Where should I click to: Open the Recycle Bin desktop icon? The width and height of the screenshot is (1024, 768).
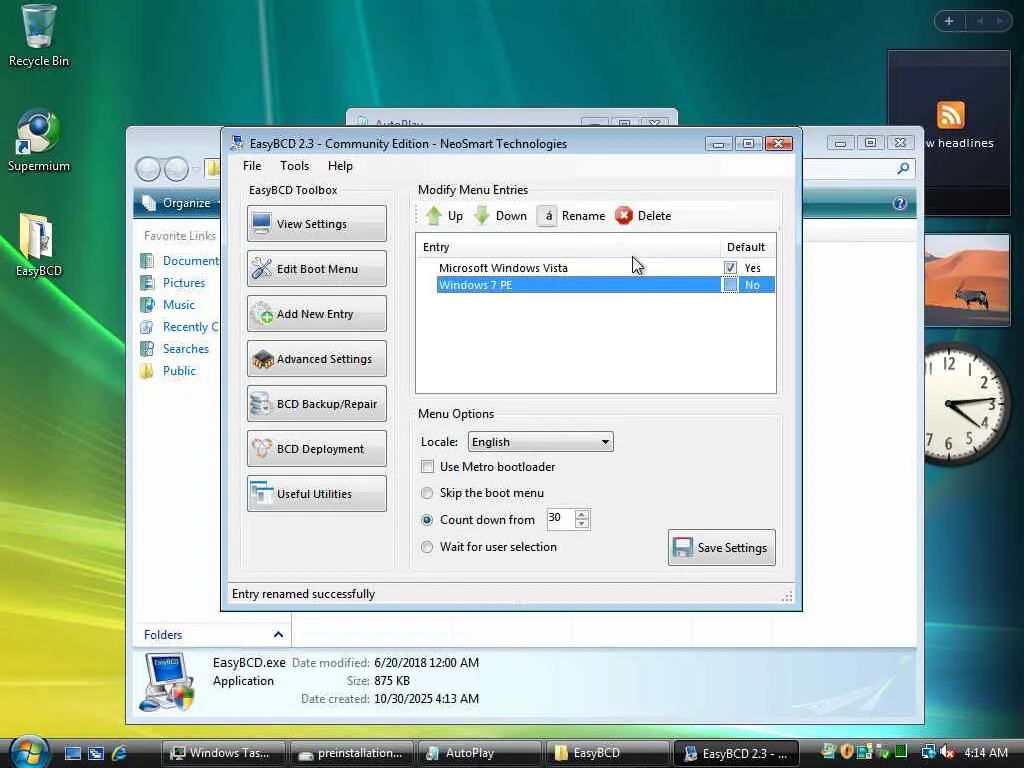point(39,36)
